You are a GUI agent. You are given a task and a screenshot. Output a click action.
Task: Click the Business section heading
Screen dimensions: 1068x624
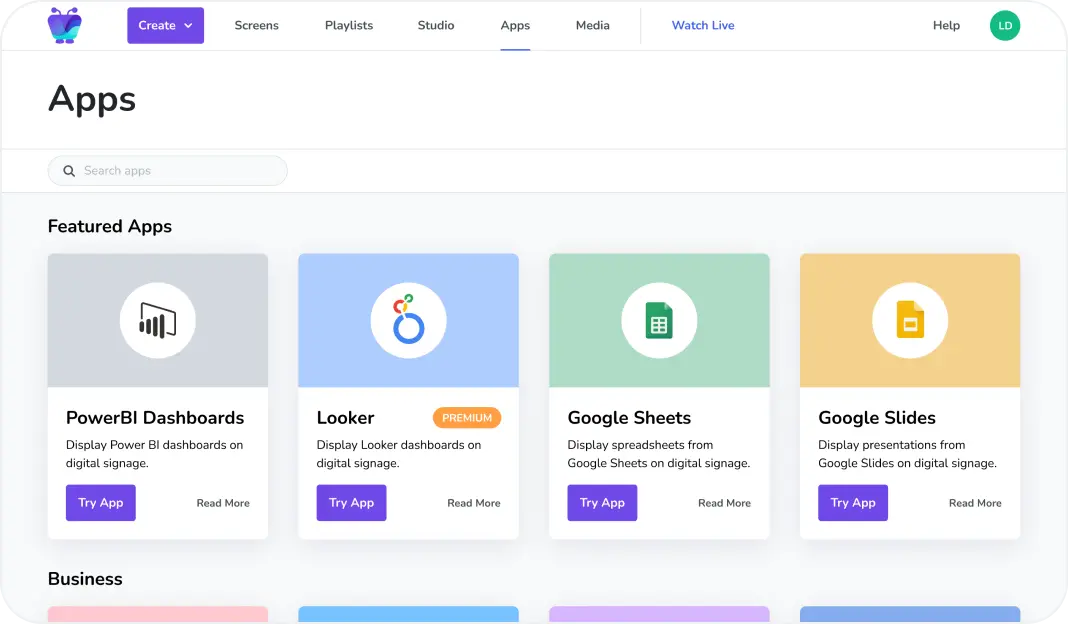click(85, 578)
